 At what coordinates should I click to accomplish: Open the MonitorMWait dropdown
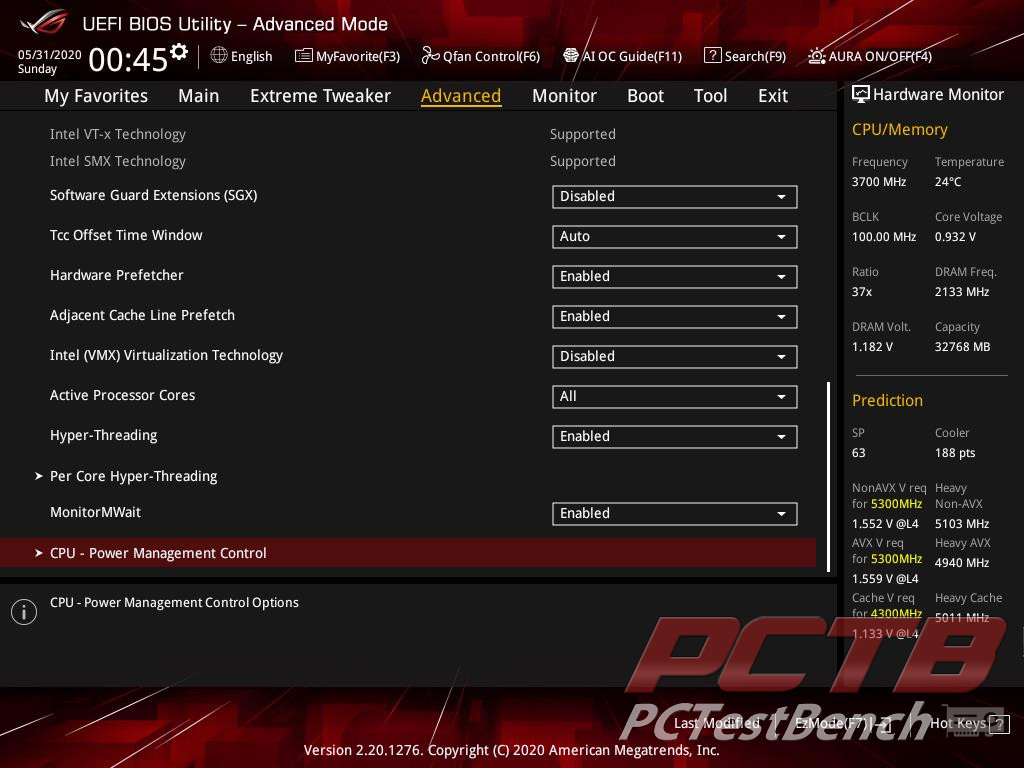pyautogui.click(x=675, y=513)
